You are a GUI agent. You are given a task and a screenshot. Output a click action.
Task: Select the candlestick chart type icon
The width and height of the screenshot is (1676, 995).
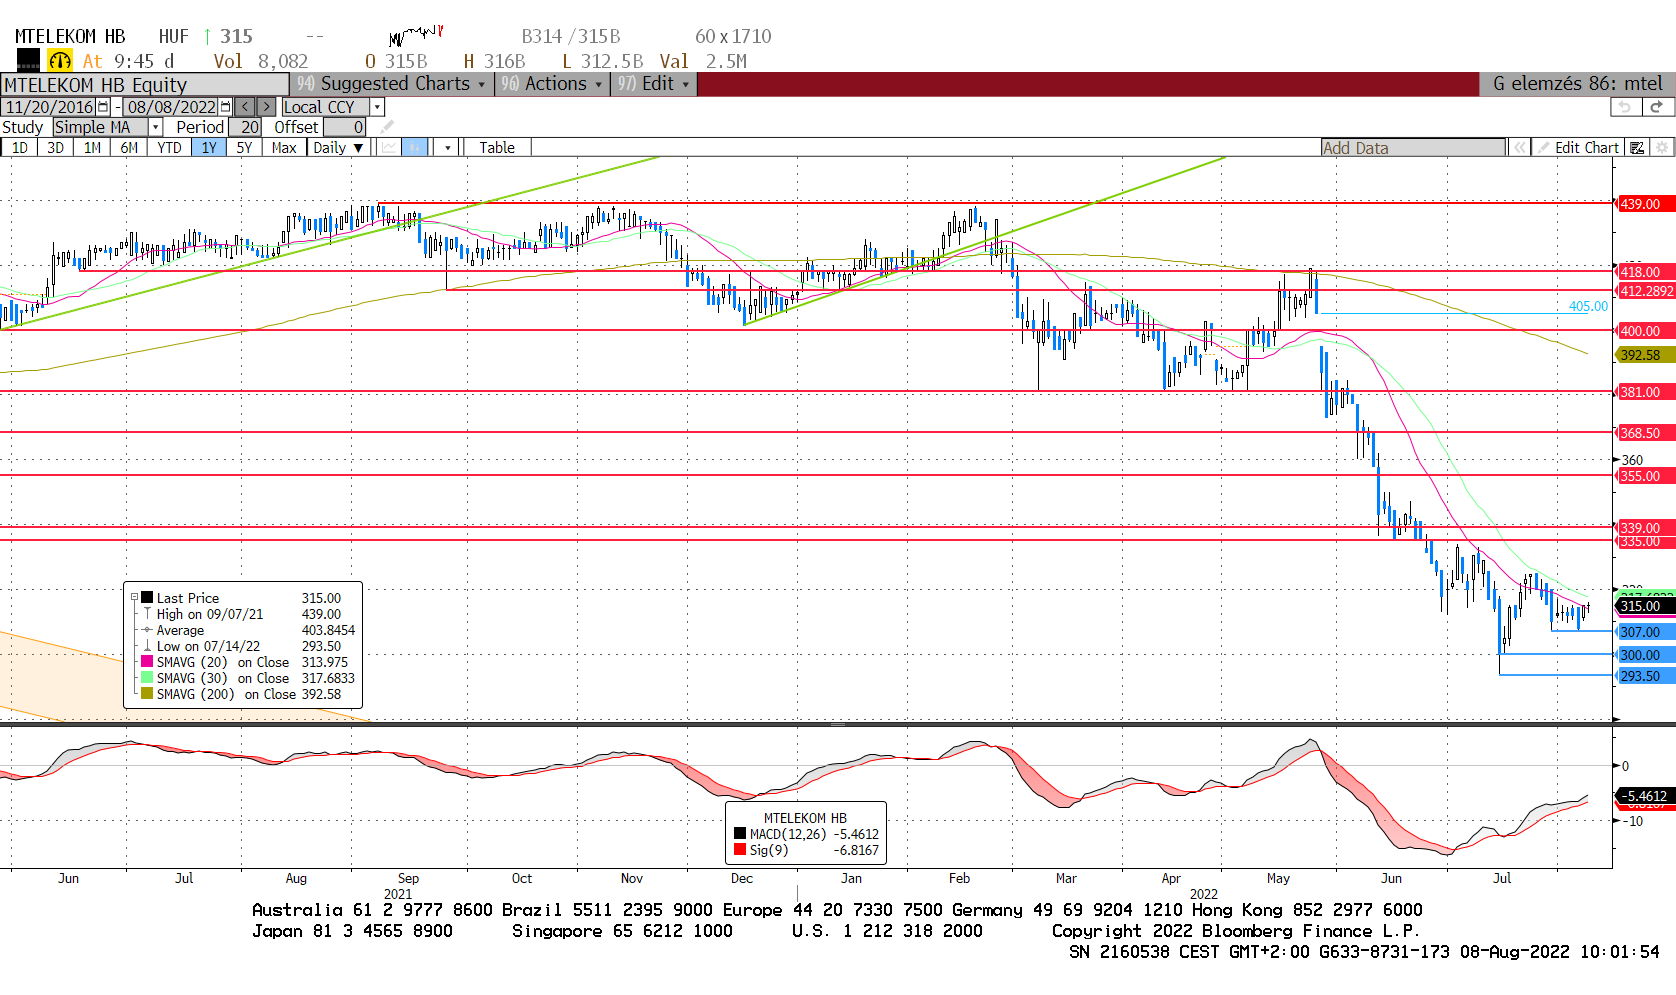point(415,148)
